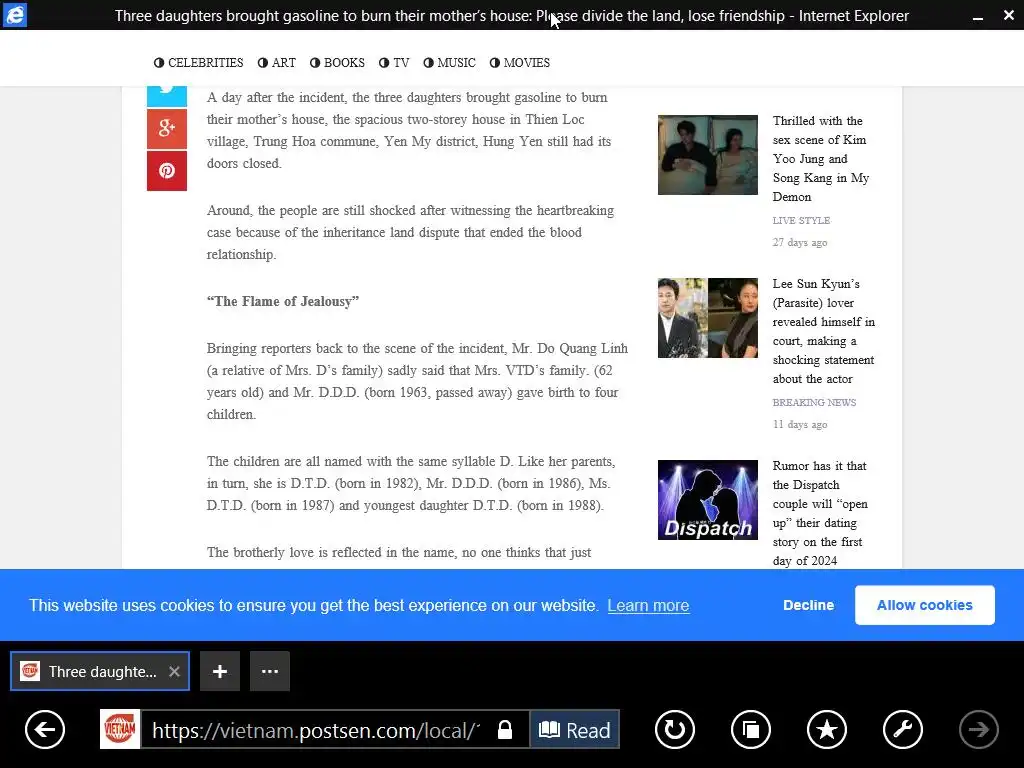
Task: Open the TV menu
Action: point(394,63)
